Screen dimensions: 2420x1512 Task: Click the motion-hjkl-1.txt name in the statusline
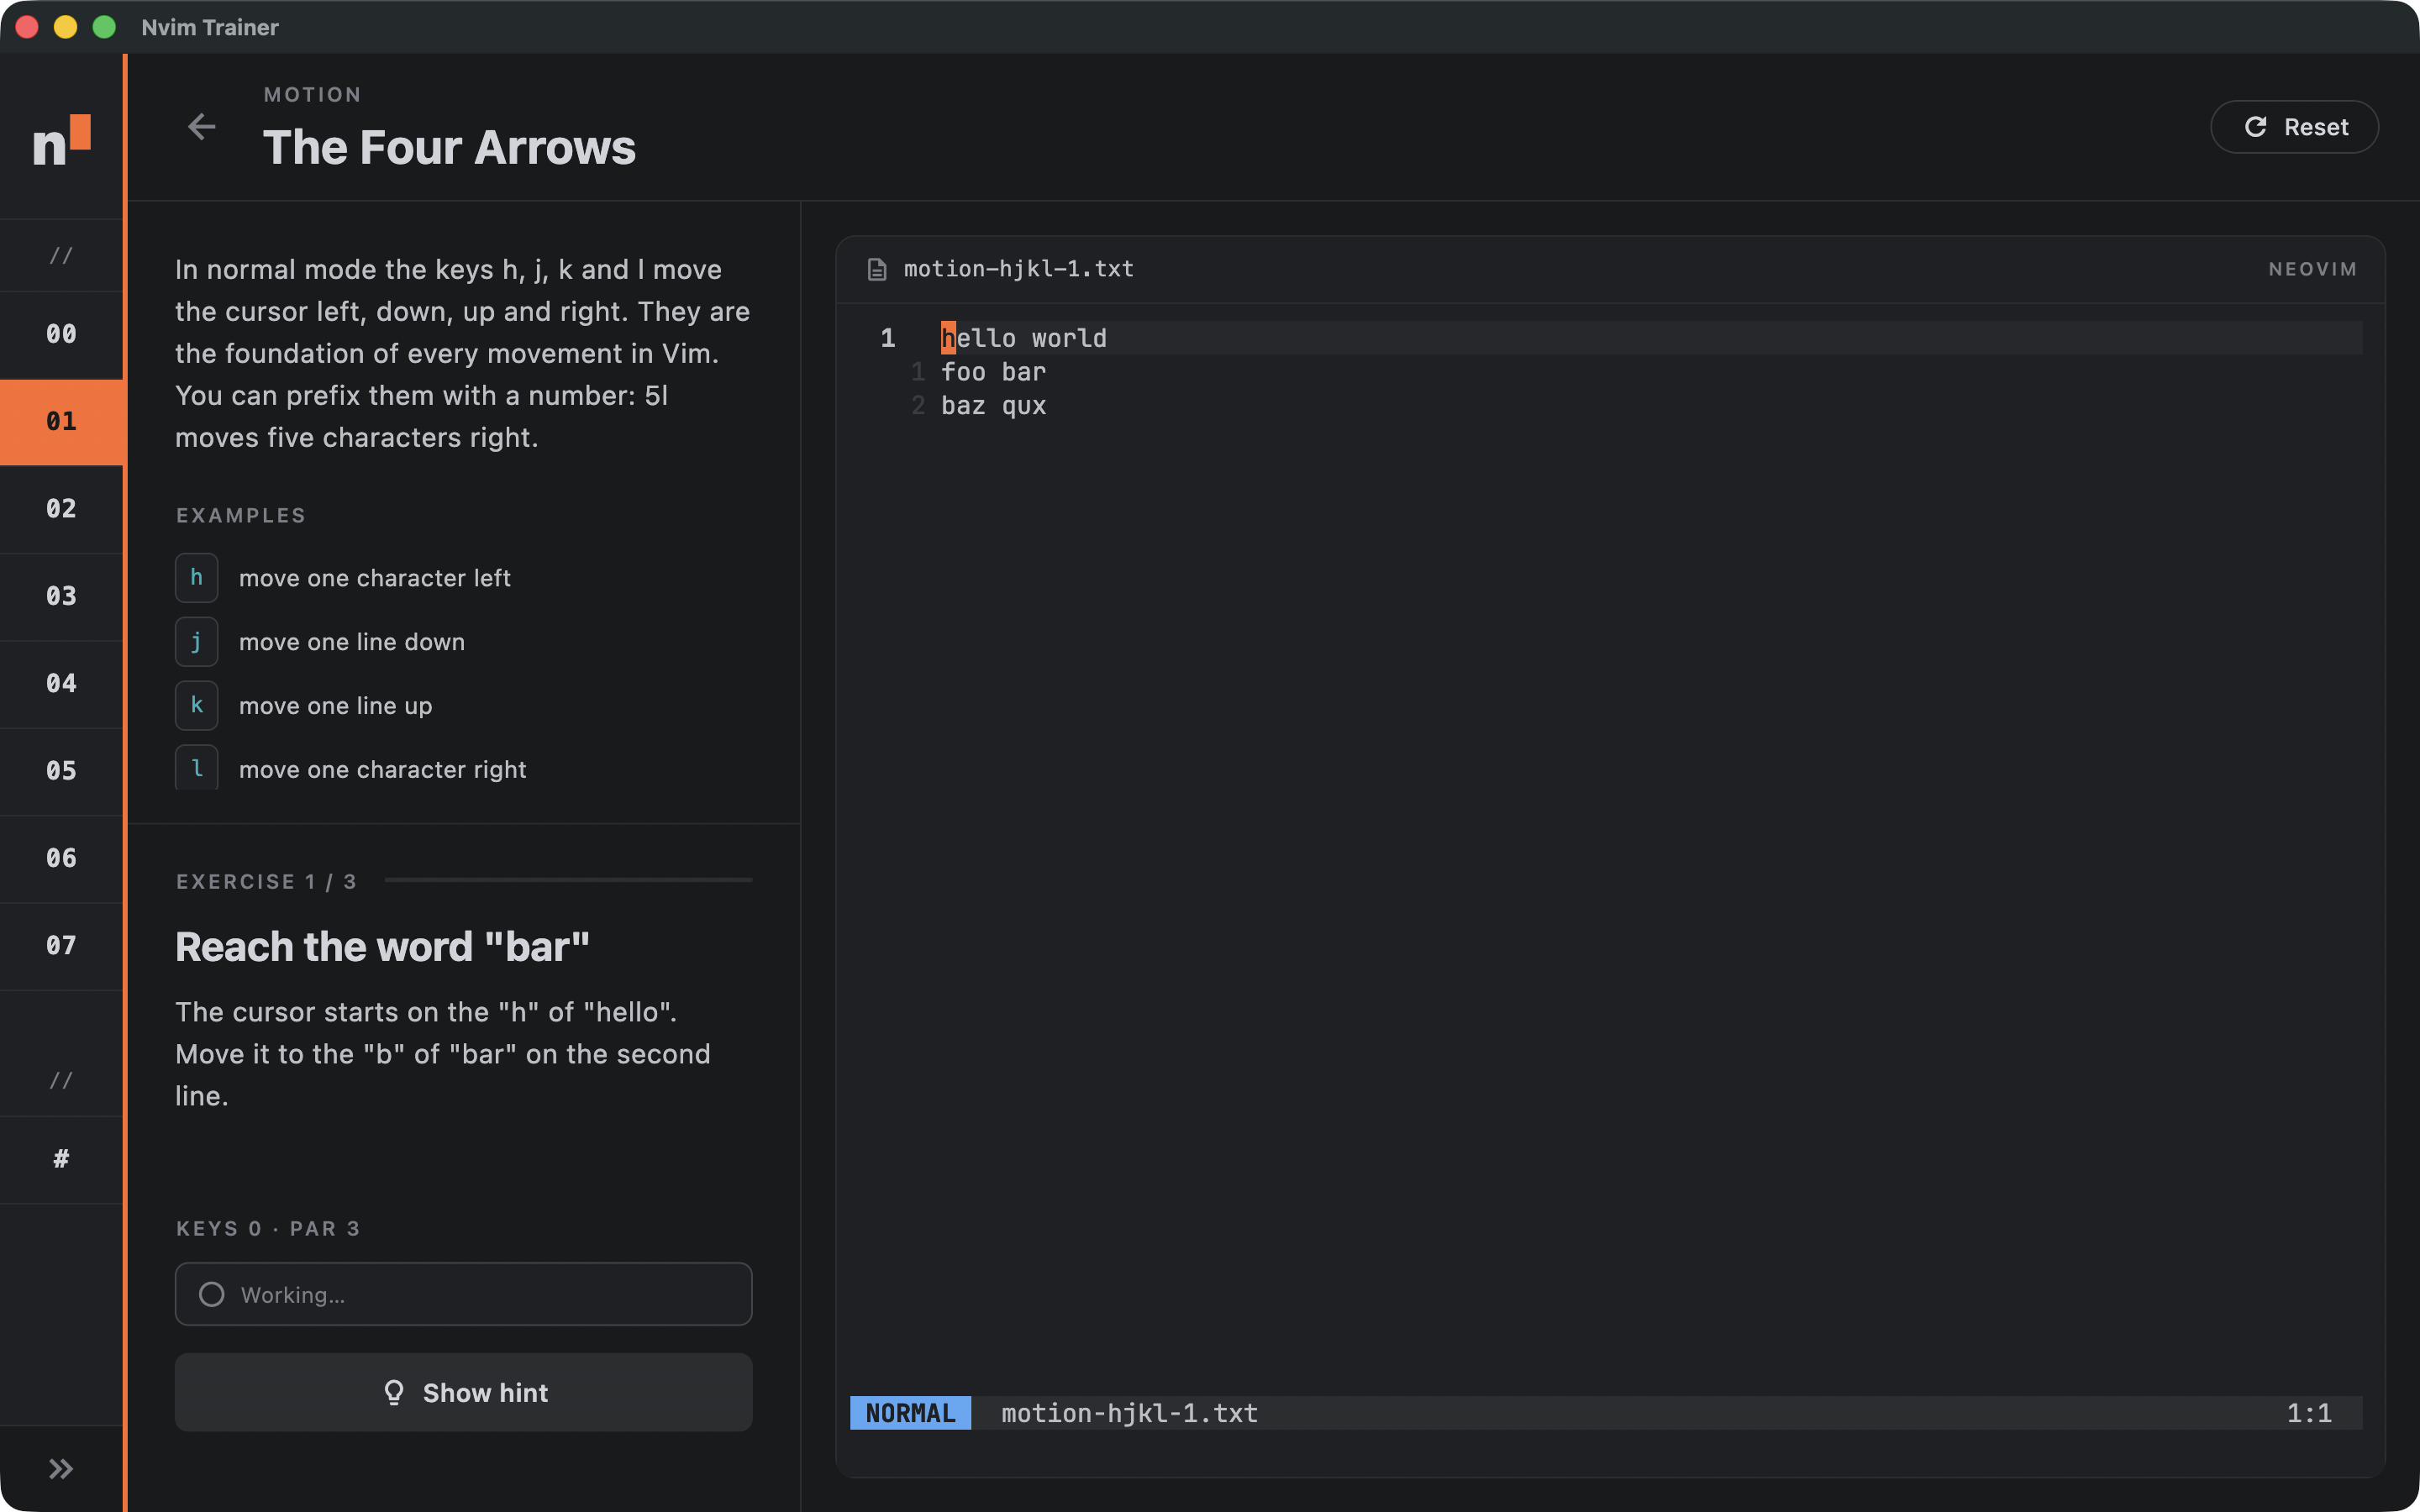click(1129, 1413)
